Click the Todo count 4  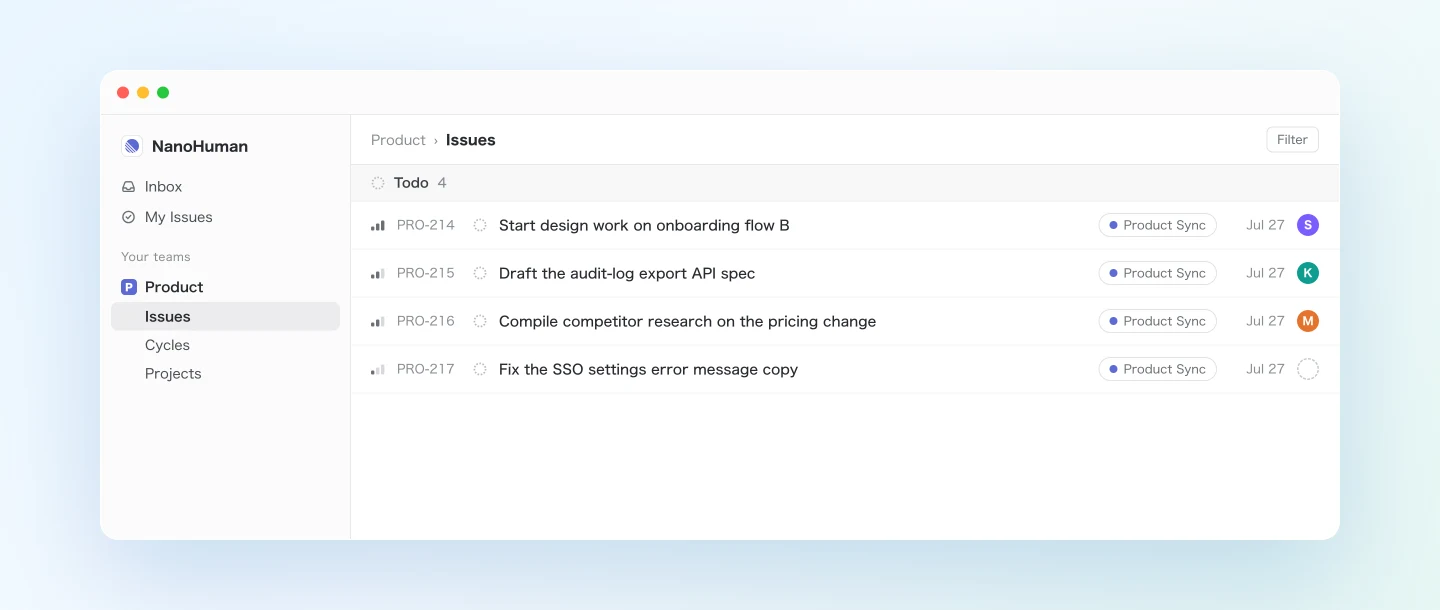click(x=442, y=183)
